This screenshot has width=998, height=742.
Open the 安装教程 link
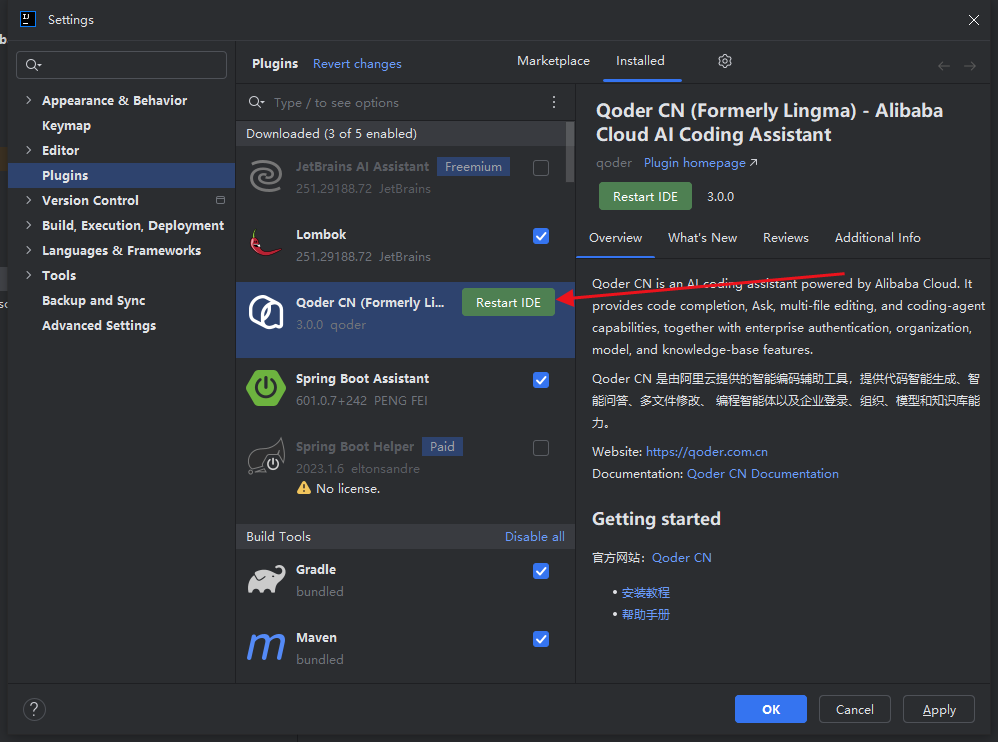click(645, 592)
